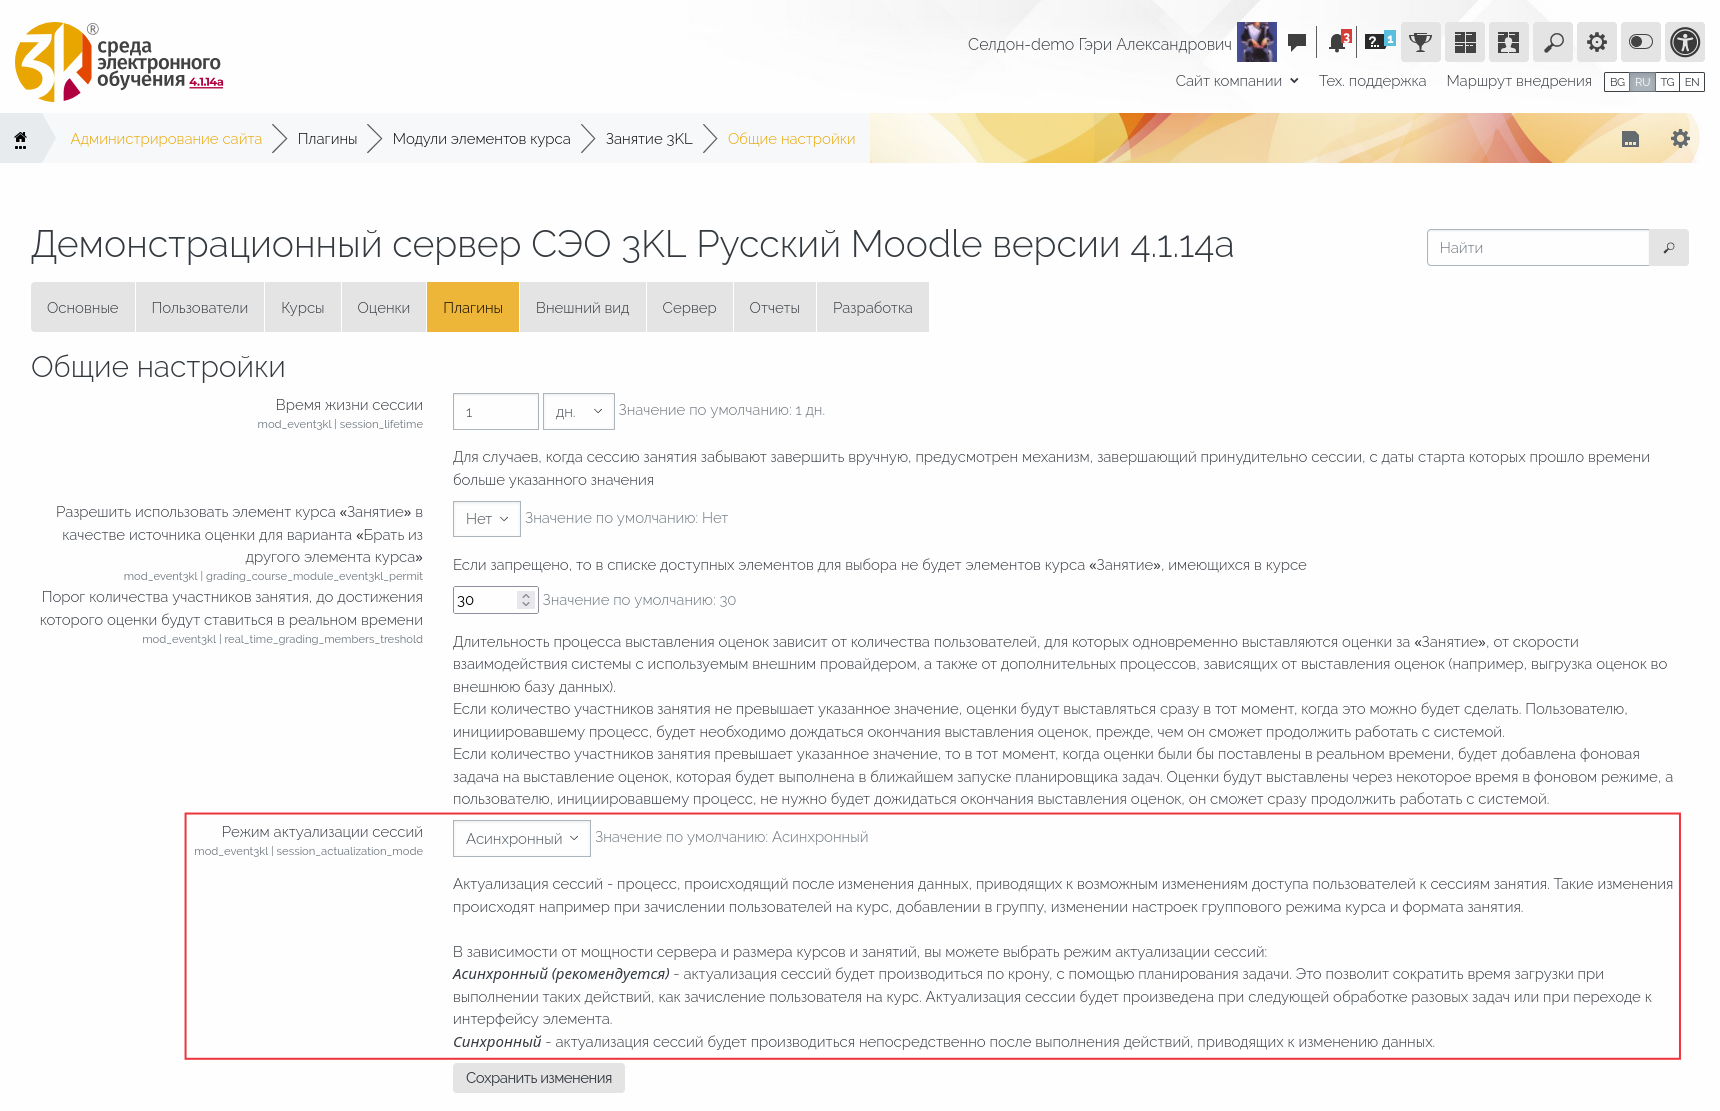Open session lifetime units dropdown
This screenshot has width=1720, height=1111.
tap(579, 412)
